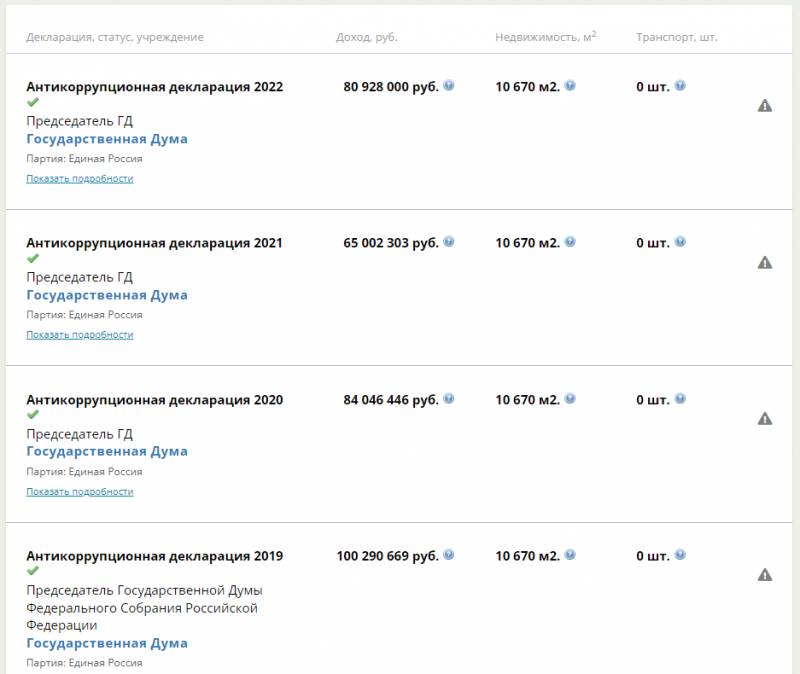Click the help icon beside 2022 income

point(449,86)
